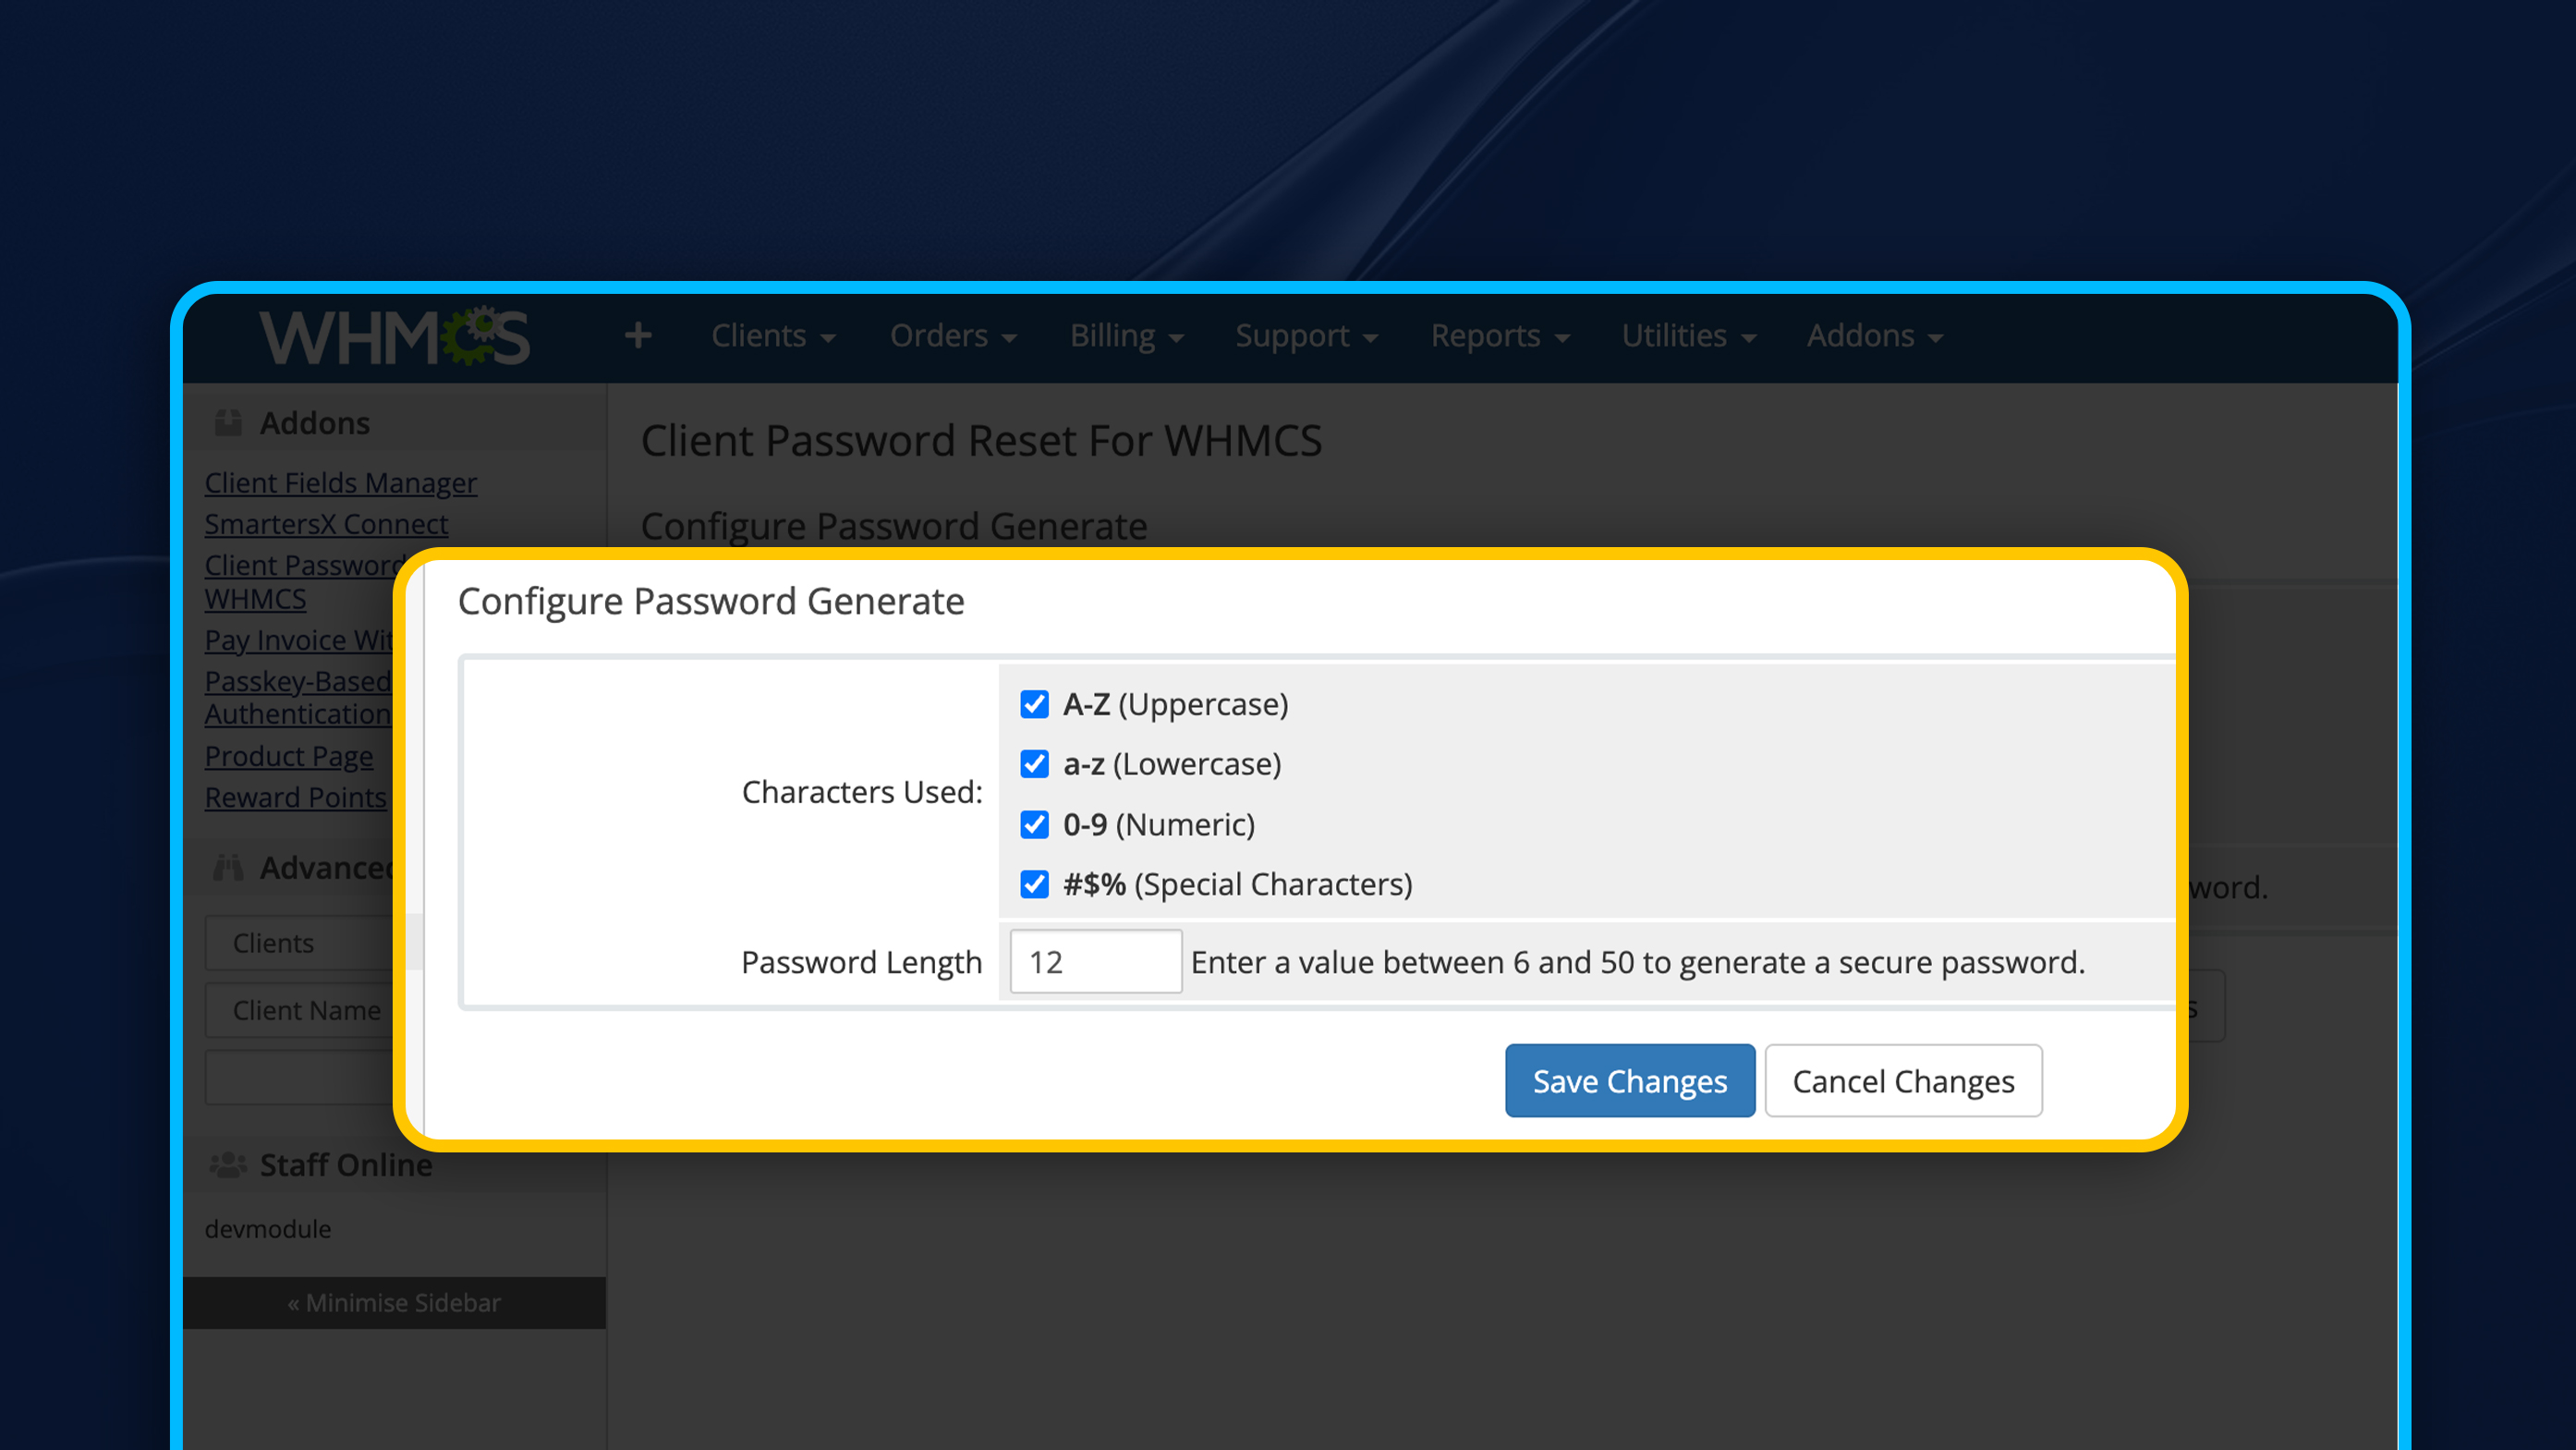The image size is (2576, 1450).
Task: Uncheck a-z (Lowercase) checkbox
Action: click(x=1034, y=764)
